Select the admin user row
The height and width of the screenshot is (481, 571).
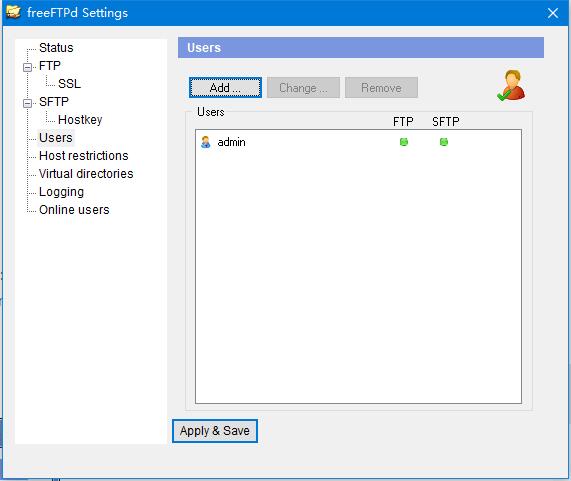pyautogui.click(x=358, y=142)
